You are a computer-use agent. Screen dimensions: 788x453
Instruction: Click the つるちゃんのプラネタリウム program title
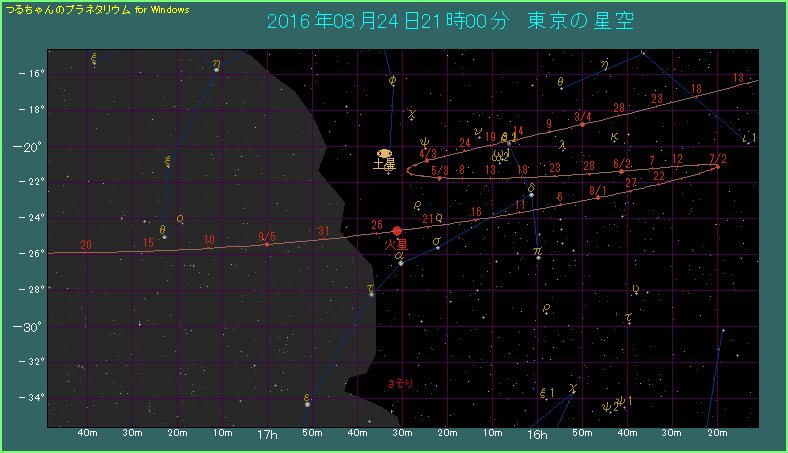pos(96,9)
